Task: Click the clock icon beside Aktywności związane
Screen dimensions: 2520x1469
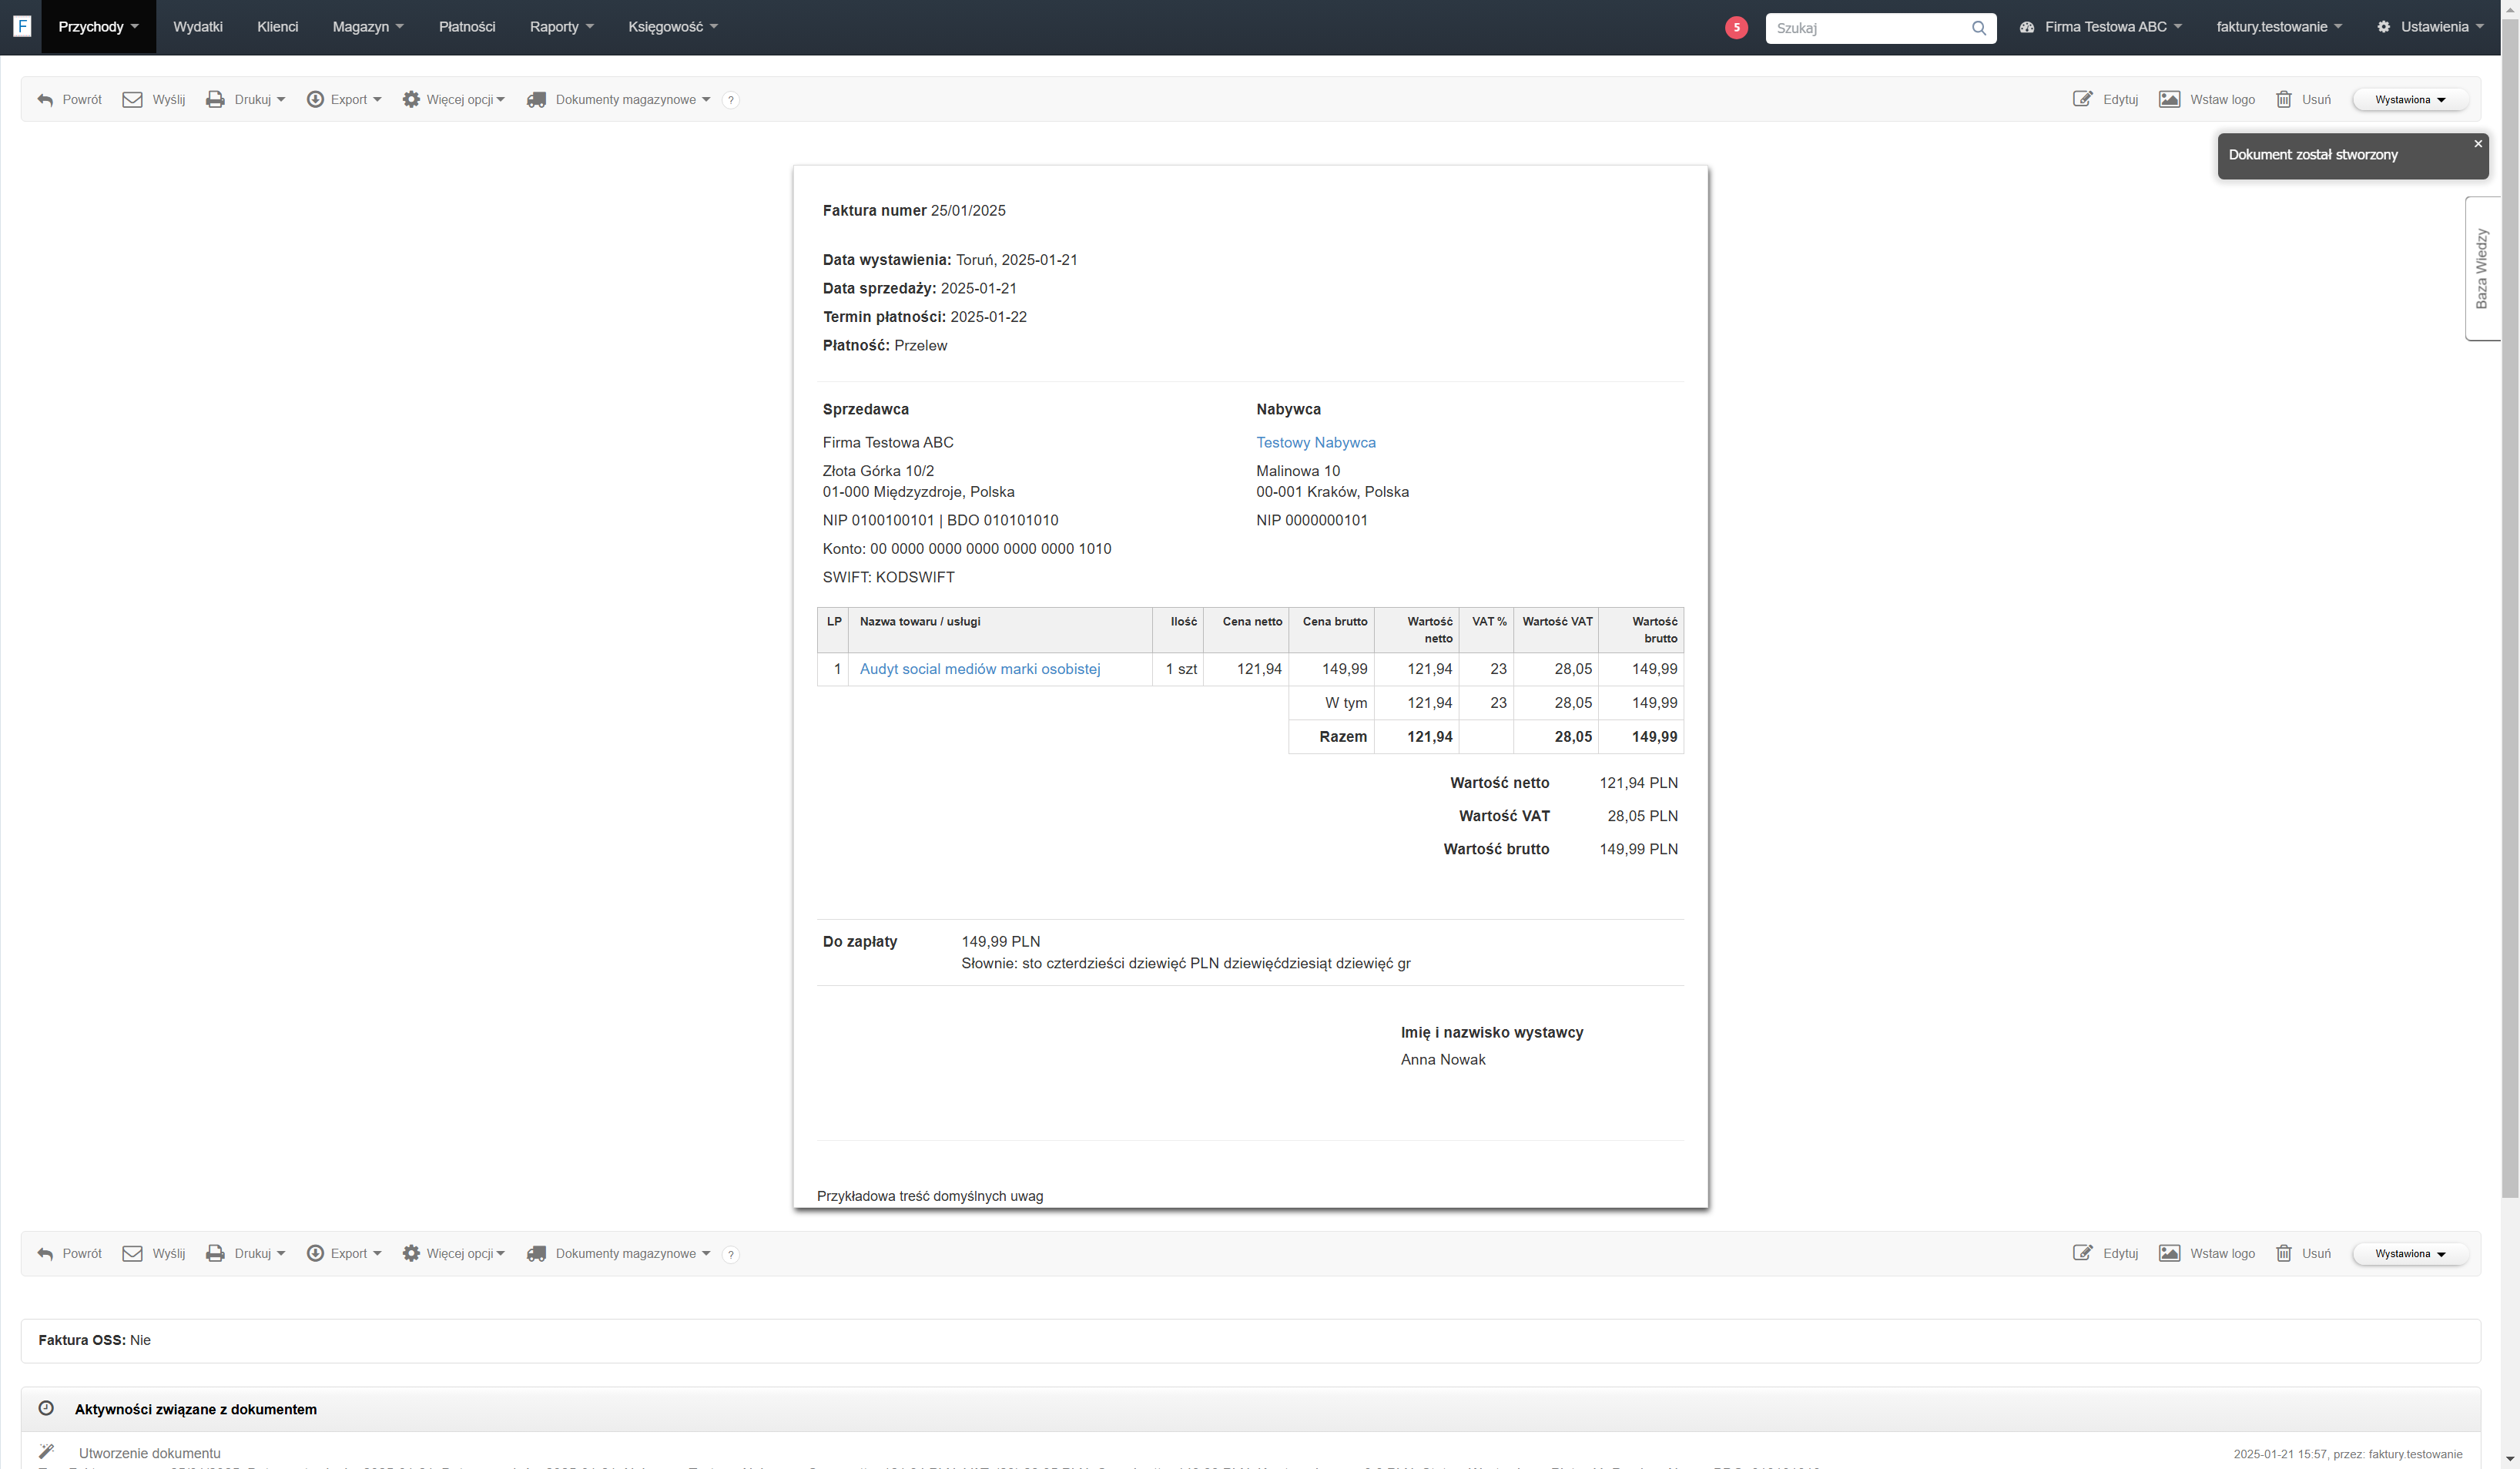Action: tap(46, 1409)
